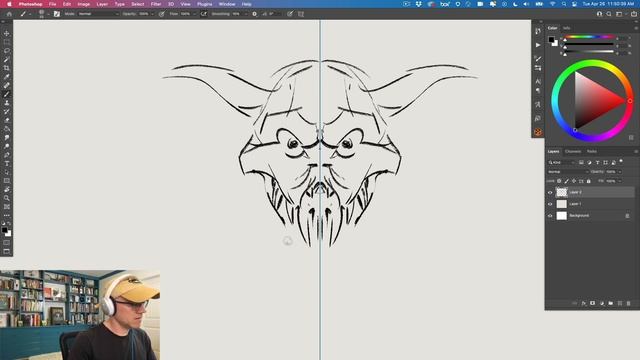Open the layer blend mode dropdown
Image resolution: width=640 pixels, height=360 pixels.
pyautogui.click(x=568, y=172)
